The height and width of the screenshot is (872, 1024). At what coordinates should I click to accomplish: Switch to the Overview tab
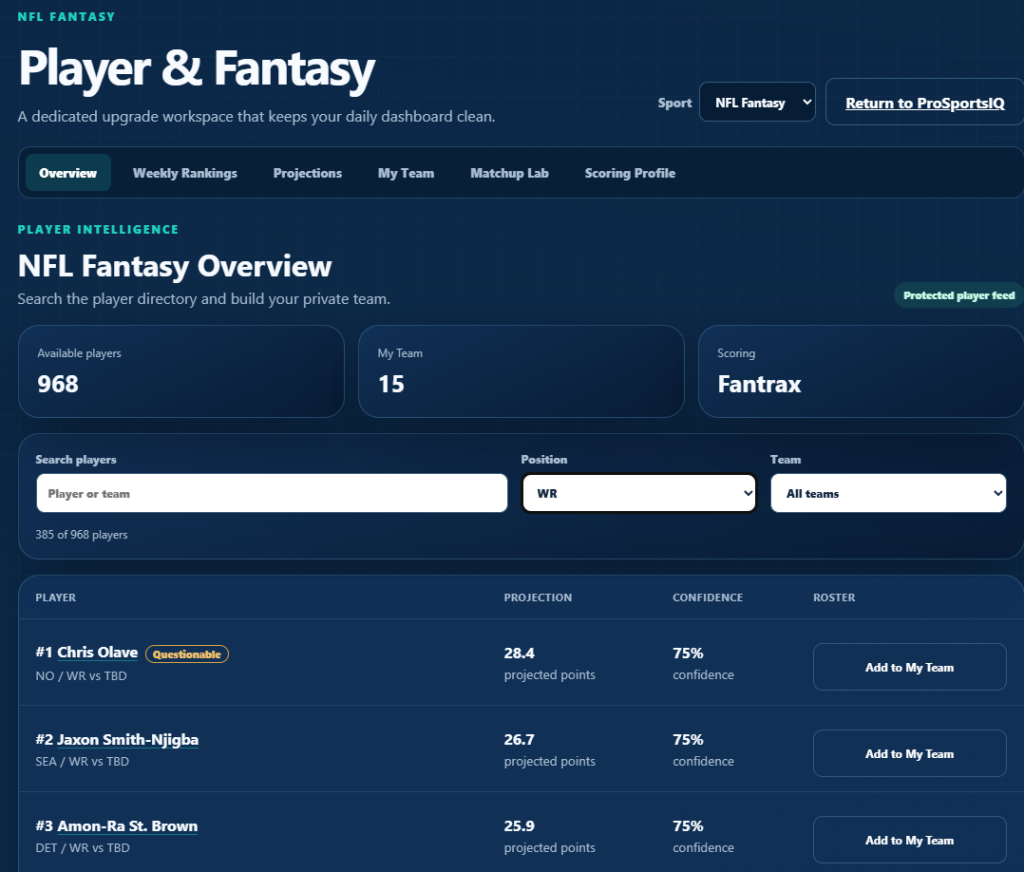pyautogui.click(x=68, y=173)
